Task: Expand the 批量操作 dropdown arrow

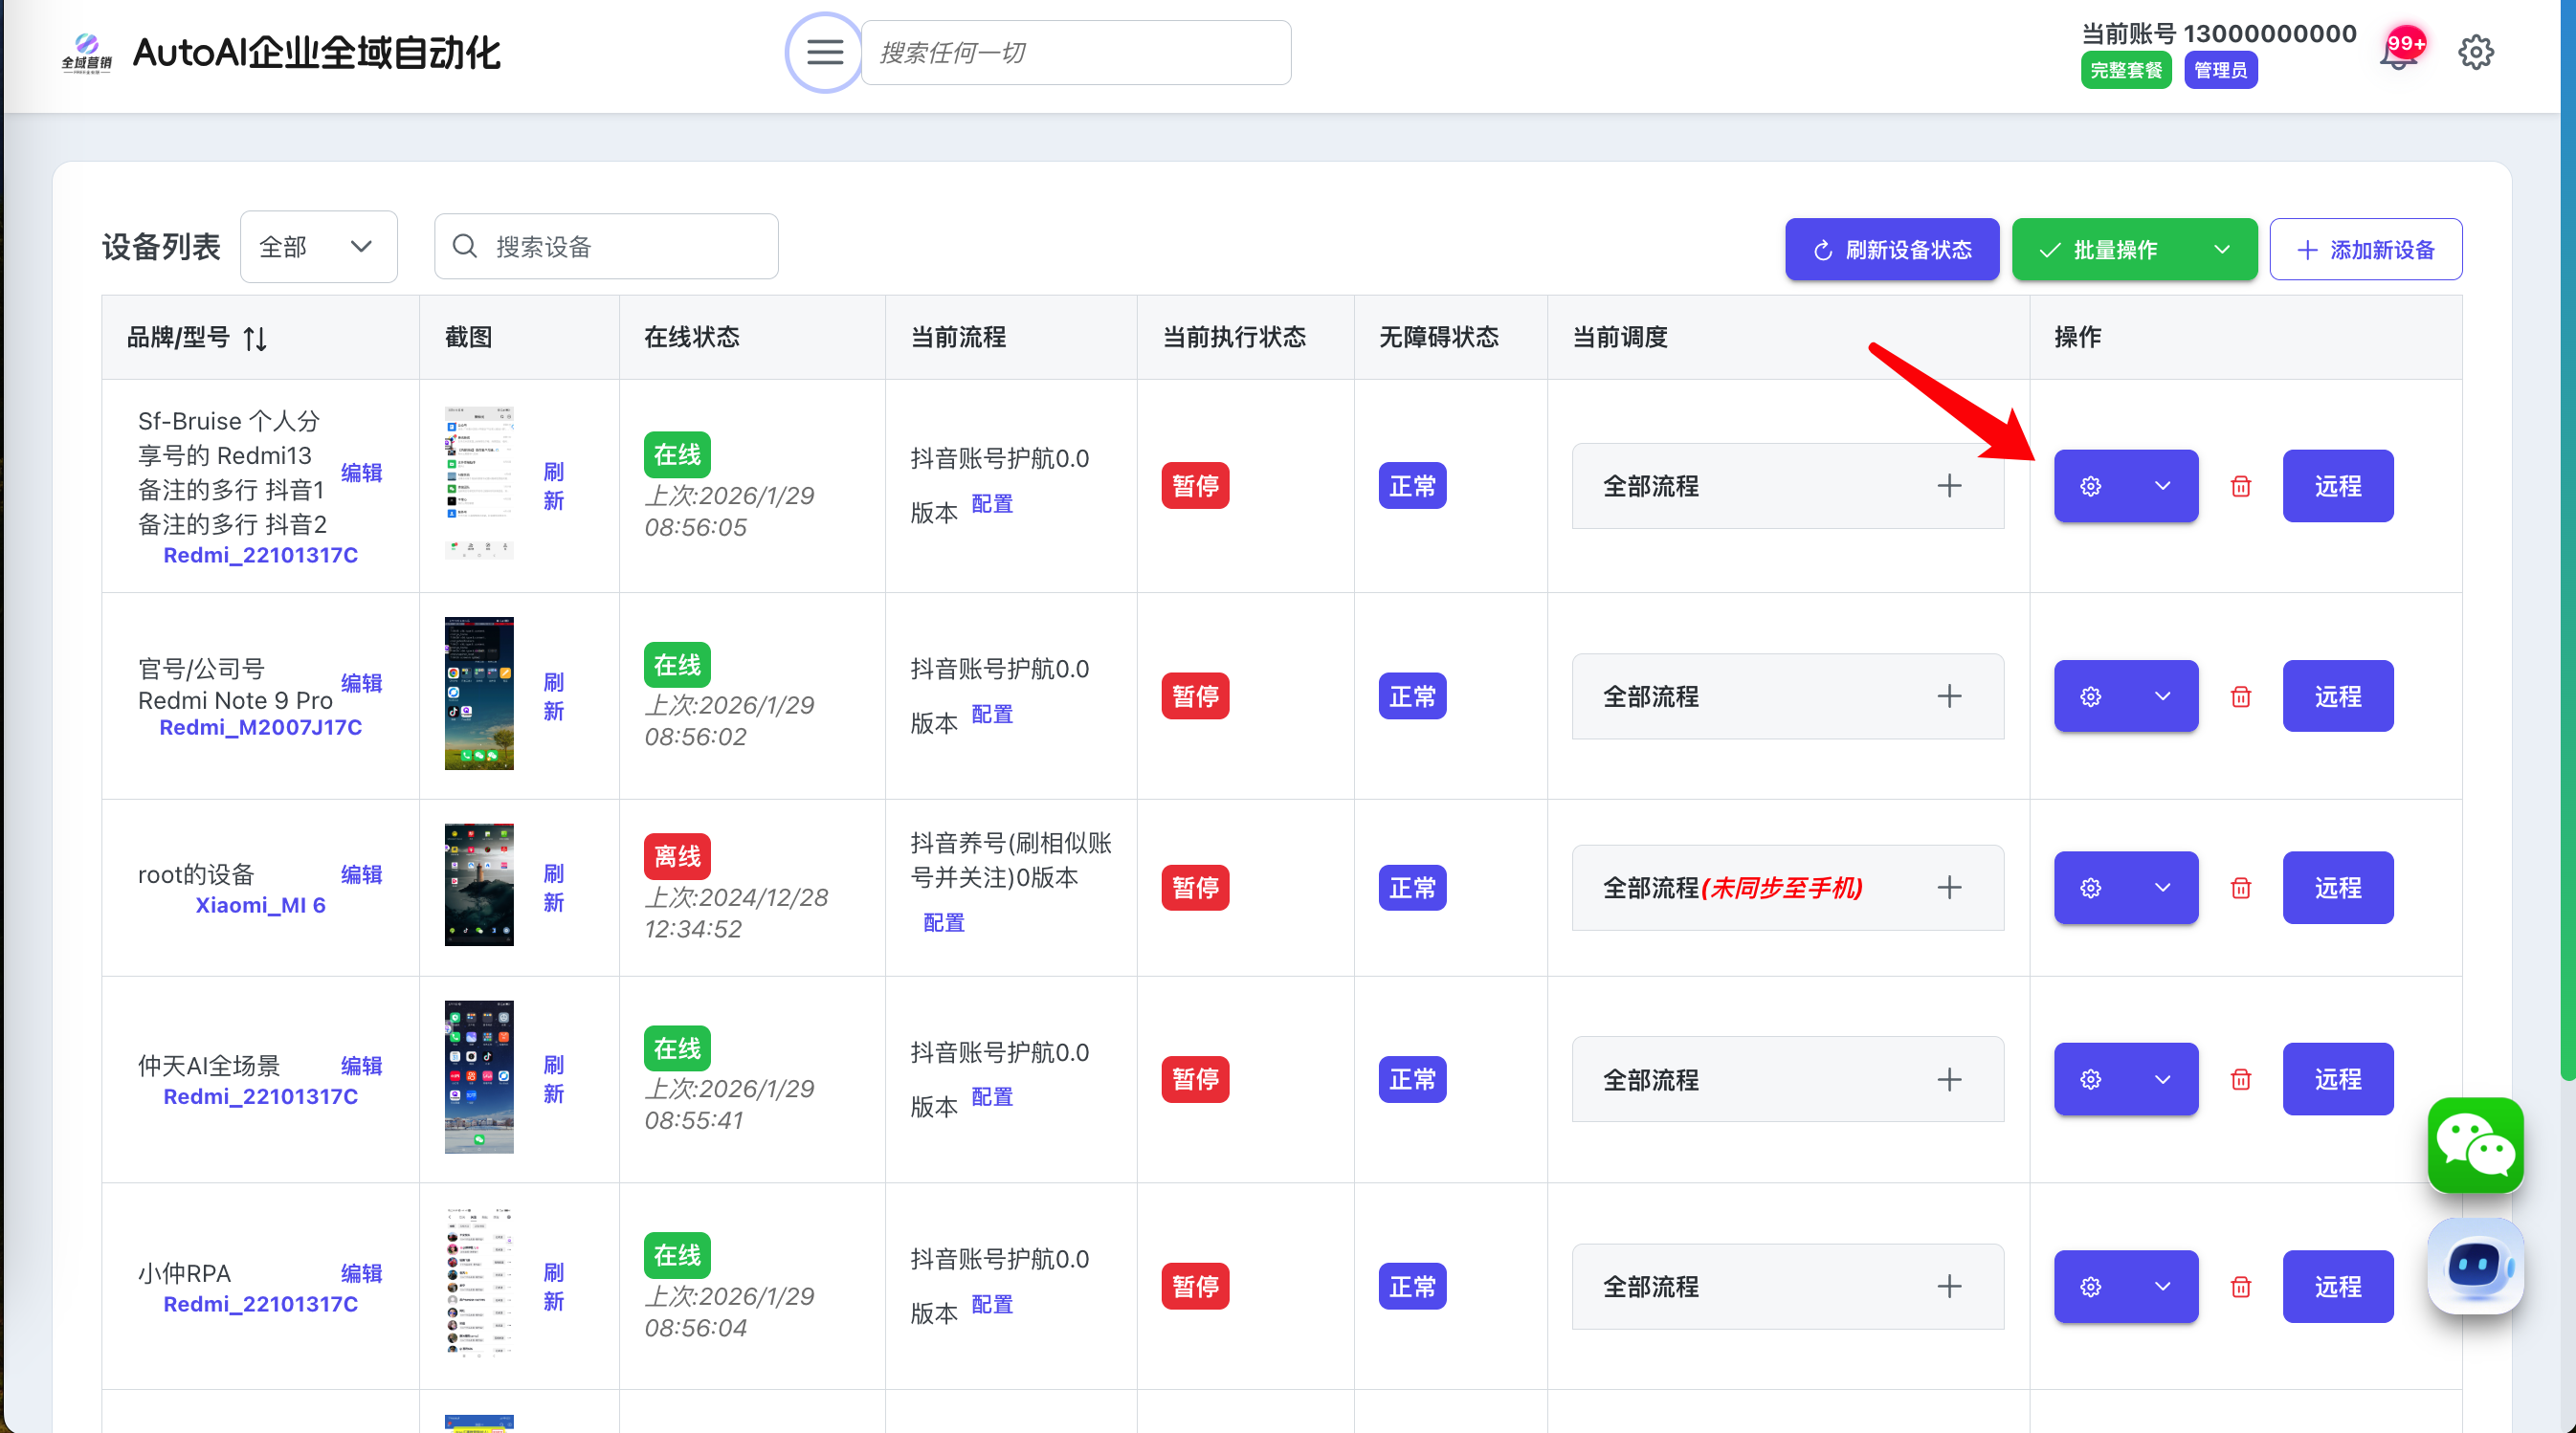Action: click(2221, 250)
